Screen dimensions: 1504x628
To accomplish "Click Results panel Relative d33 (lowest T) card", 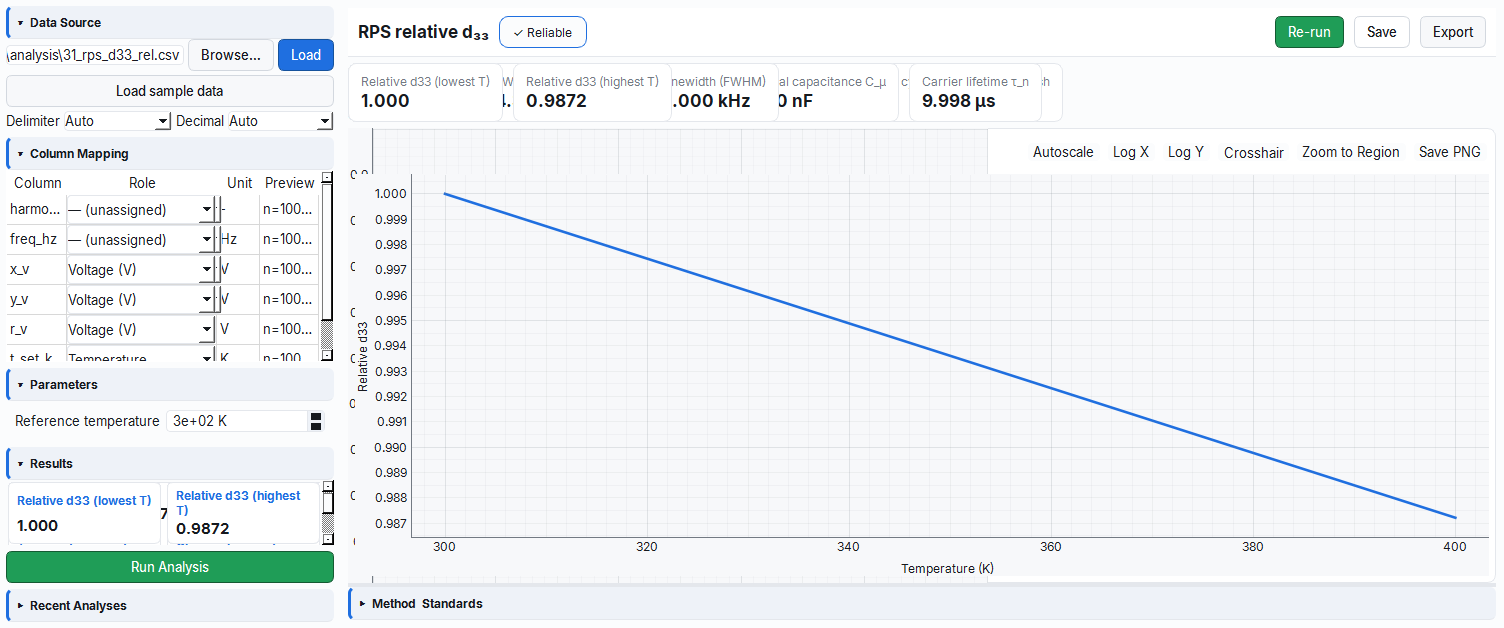I will coord(84,513).
